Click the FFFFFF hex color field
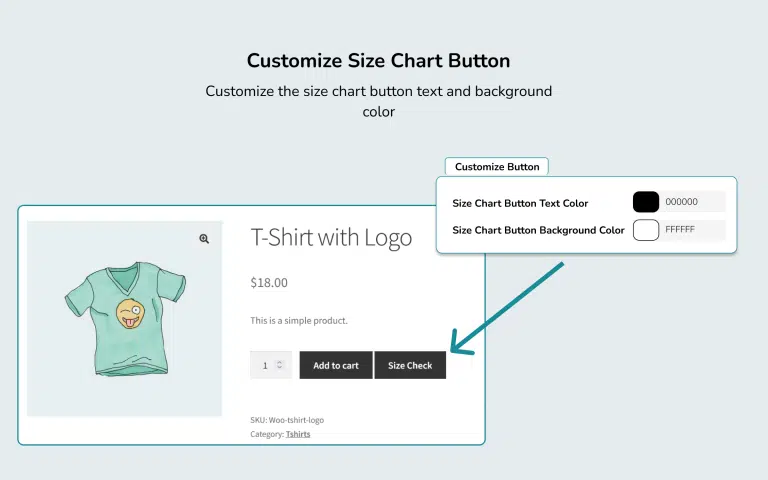The image size is (768, 480). (x=692, y=230)
